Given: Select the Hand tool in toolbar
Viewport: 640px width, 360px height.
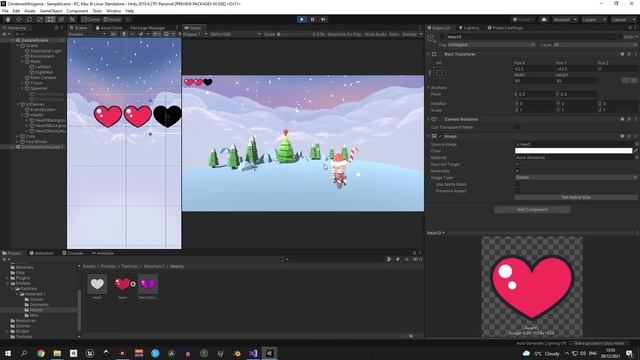Looking at the screenshot, I should (8, 19).
